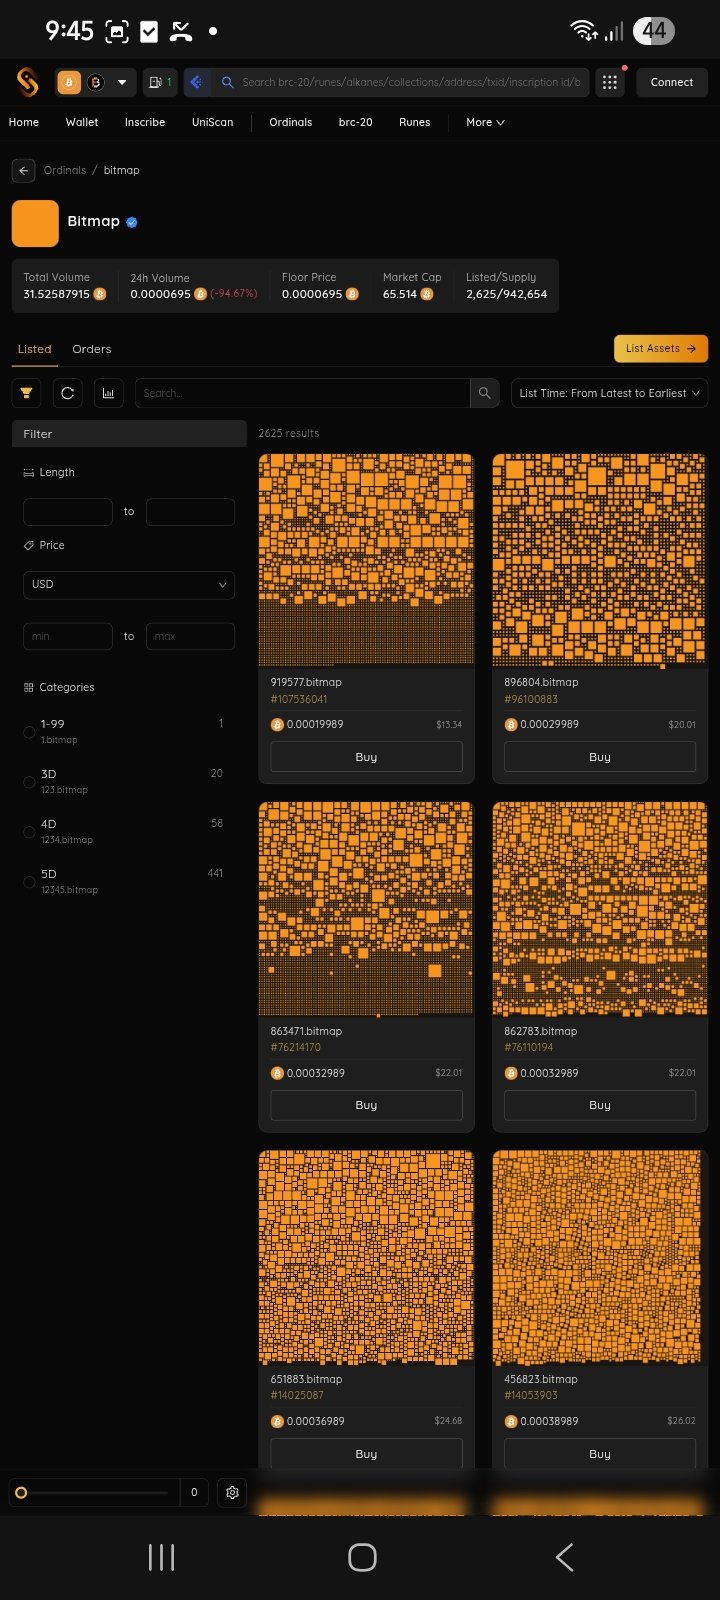This screenshot has height=1600, width=720.
Task: Buy 919577.bitmap for 0.00019989
Action: pos(366,757)
